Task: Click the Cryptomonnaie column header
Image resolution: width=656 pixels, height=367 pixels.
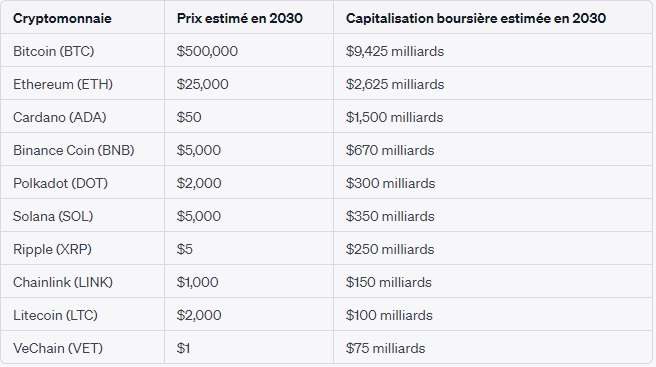Action: pos(62,18)
